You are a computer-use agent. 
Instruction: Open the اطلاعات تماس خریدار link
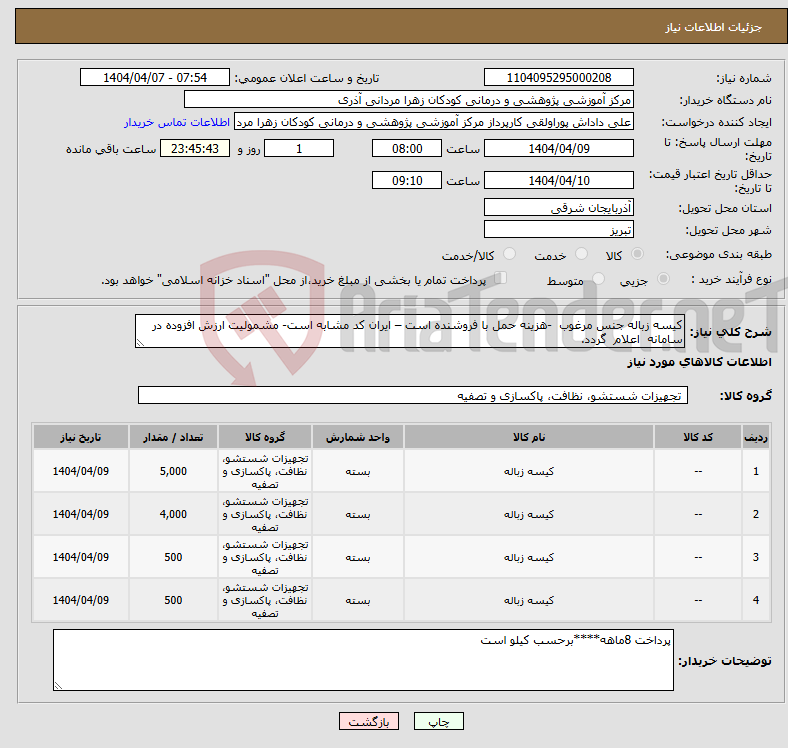(x=177, y=122)
